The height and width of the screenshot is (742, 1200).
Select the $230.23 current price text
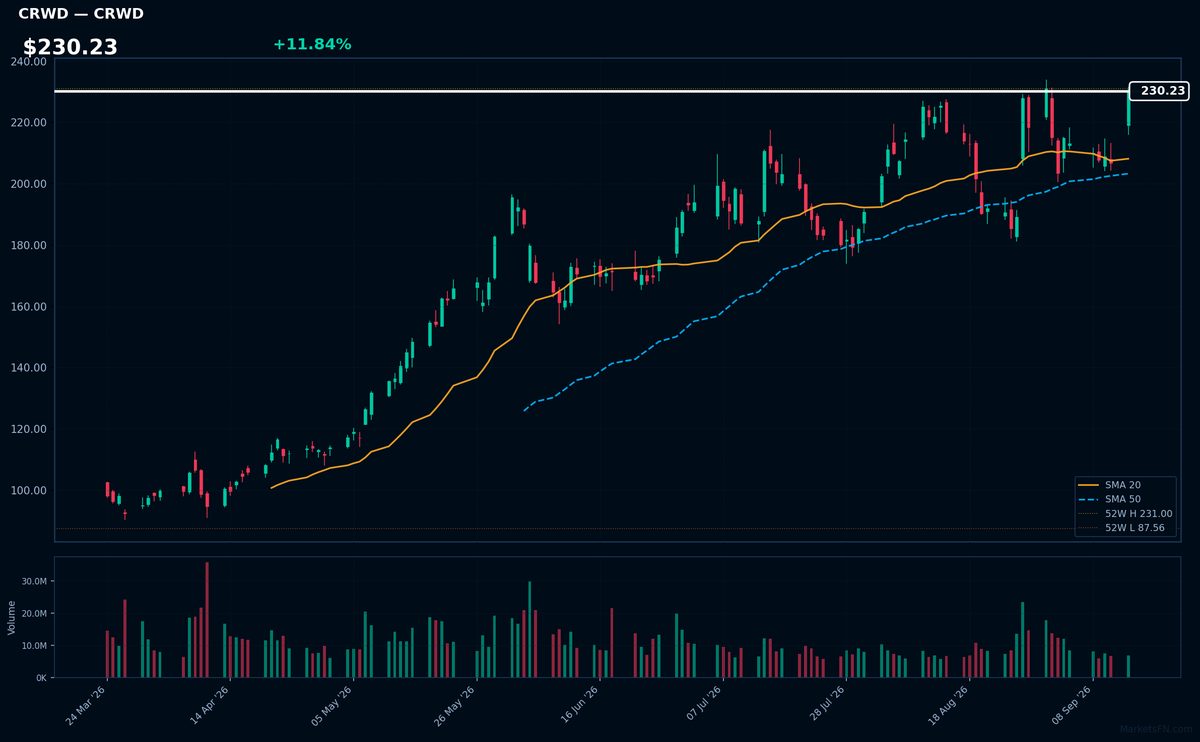[70, 47]
